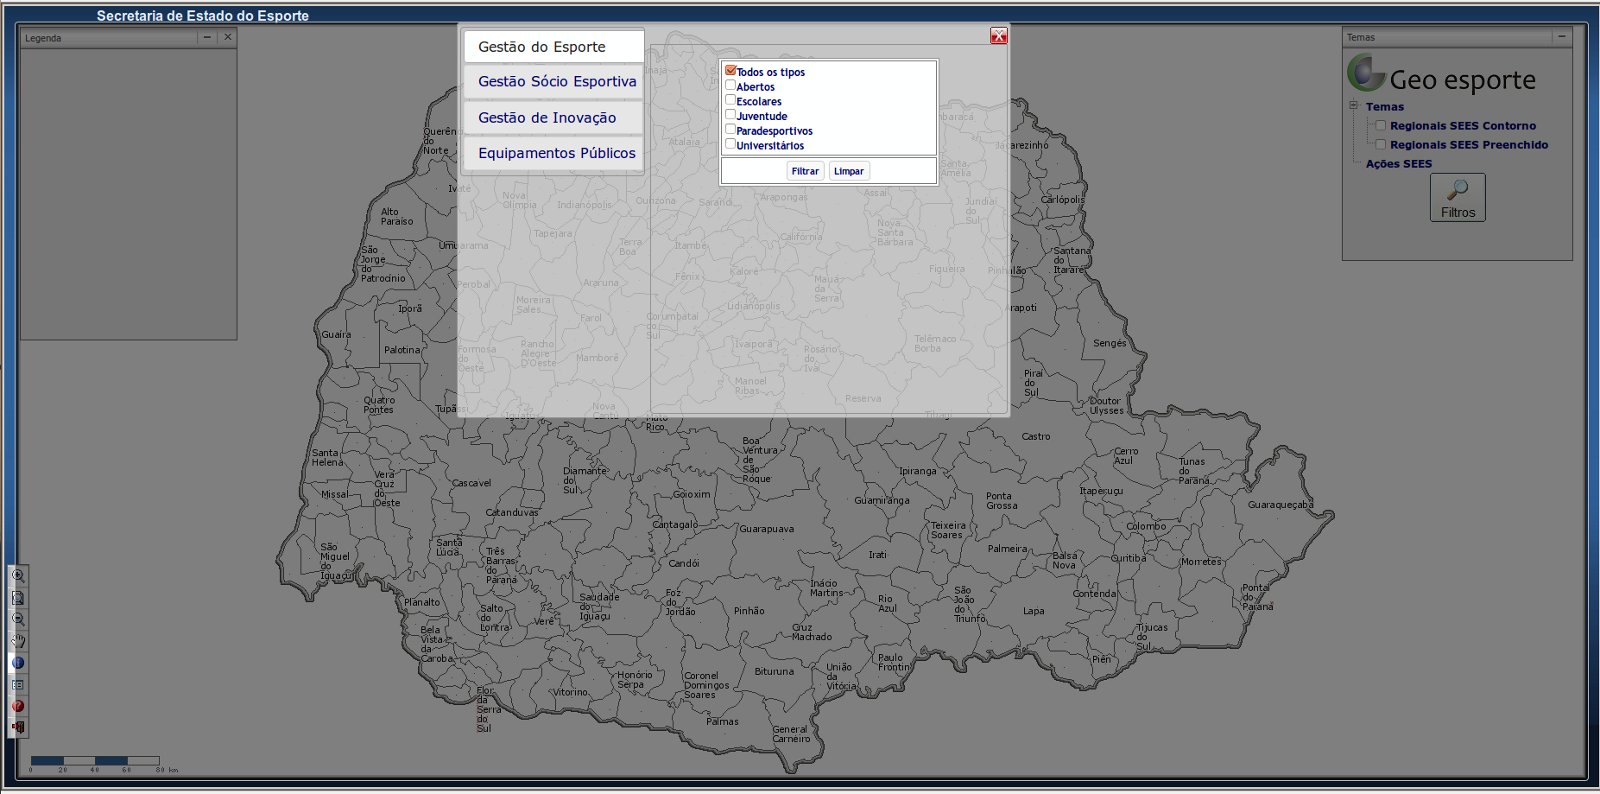Screen dimensions: 1600x794
Task: Check the 'Escolares' checkbox
Action: click(x=731, y=101)
